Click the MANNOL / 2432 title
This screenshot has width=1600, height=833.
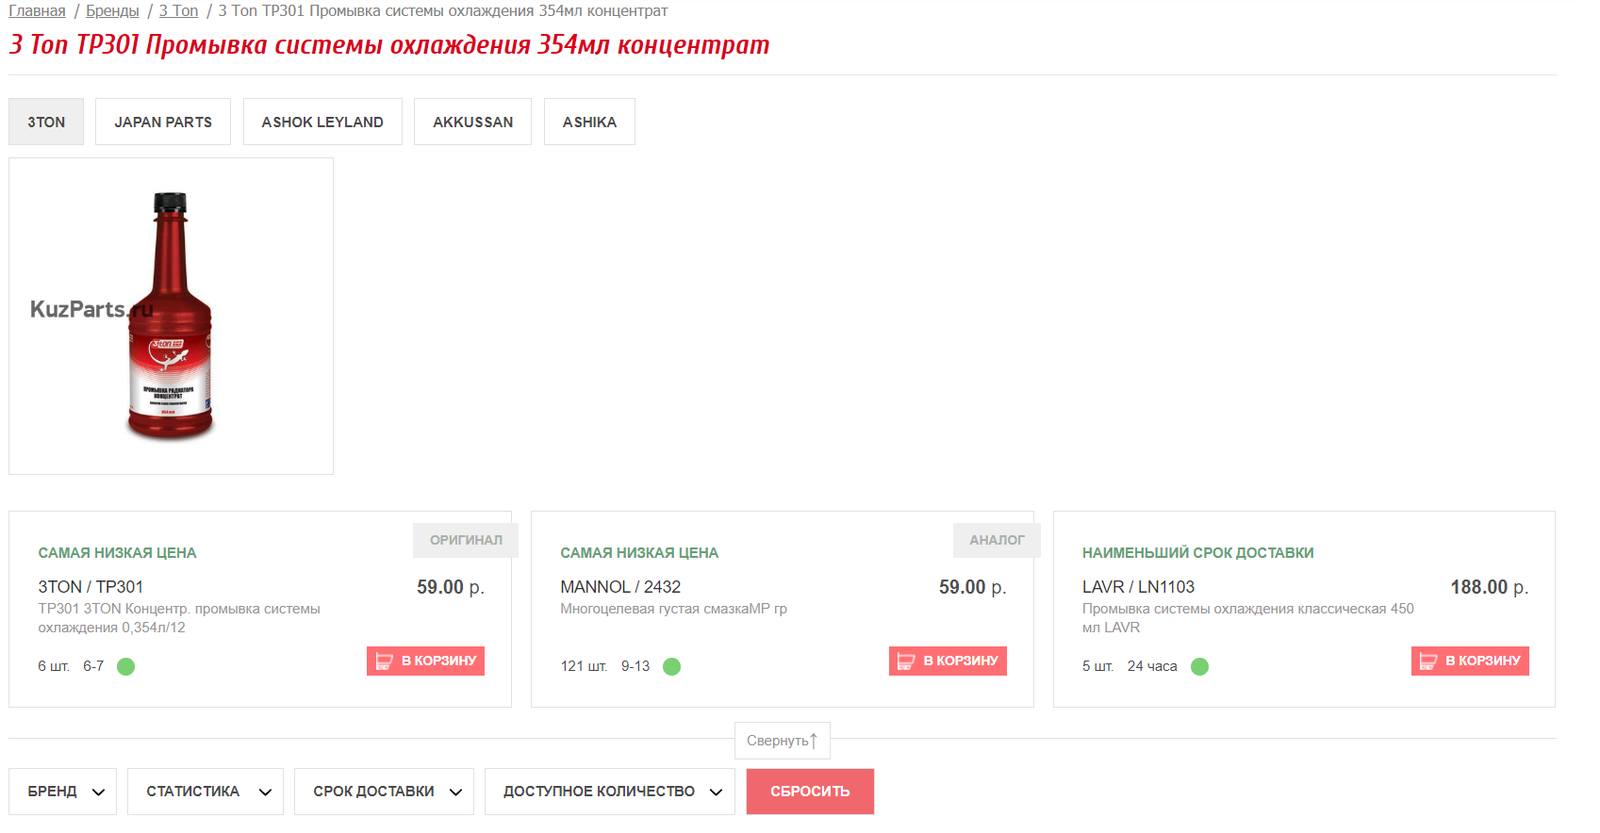click(x=621, y=587)
